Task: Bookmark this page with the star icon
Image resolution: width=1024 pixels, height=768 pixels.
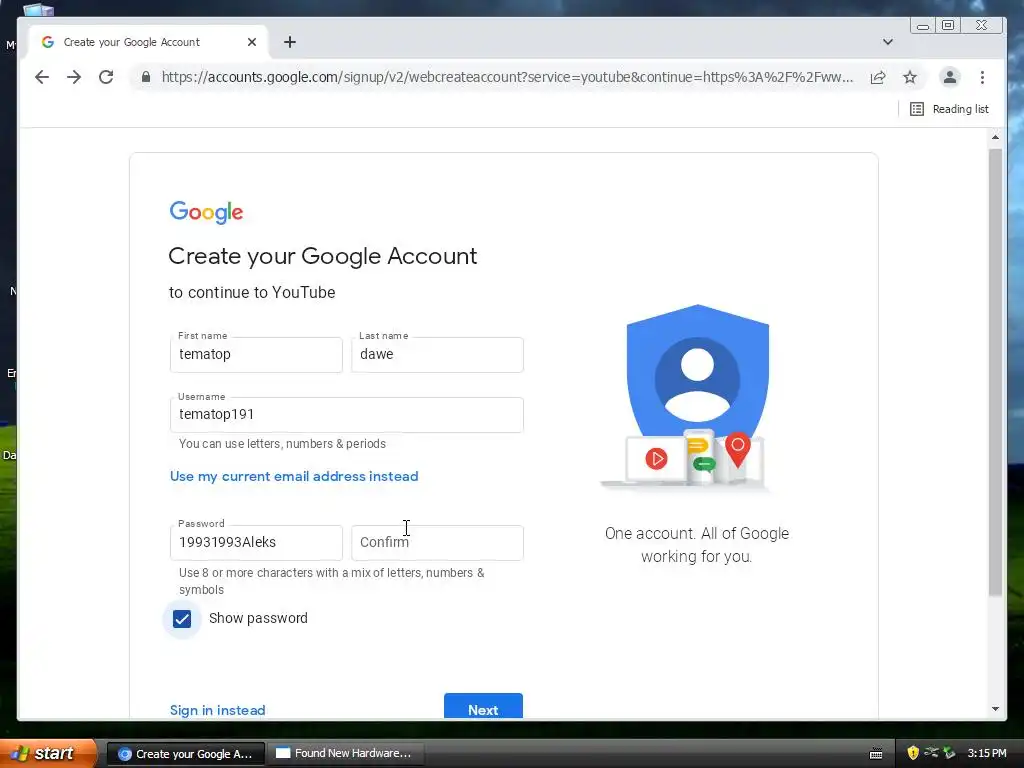Action: pos(910,77)
